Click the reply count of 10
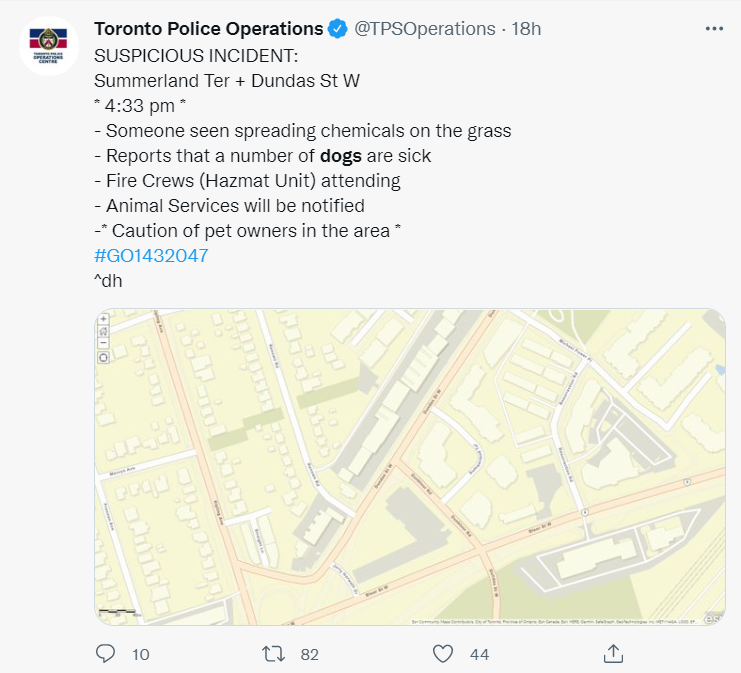Image resolution: width=741 pixels, height=673 pixels. point(140,654)
